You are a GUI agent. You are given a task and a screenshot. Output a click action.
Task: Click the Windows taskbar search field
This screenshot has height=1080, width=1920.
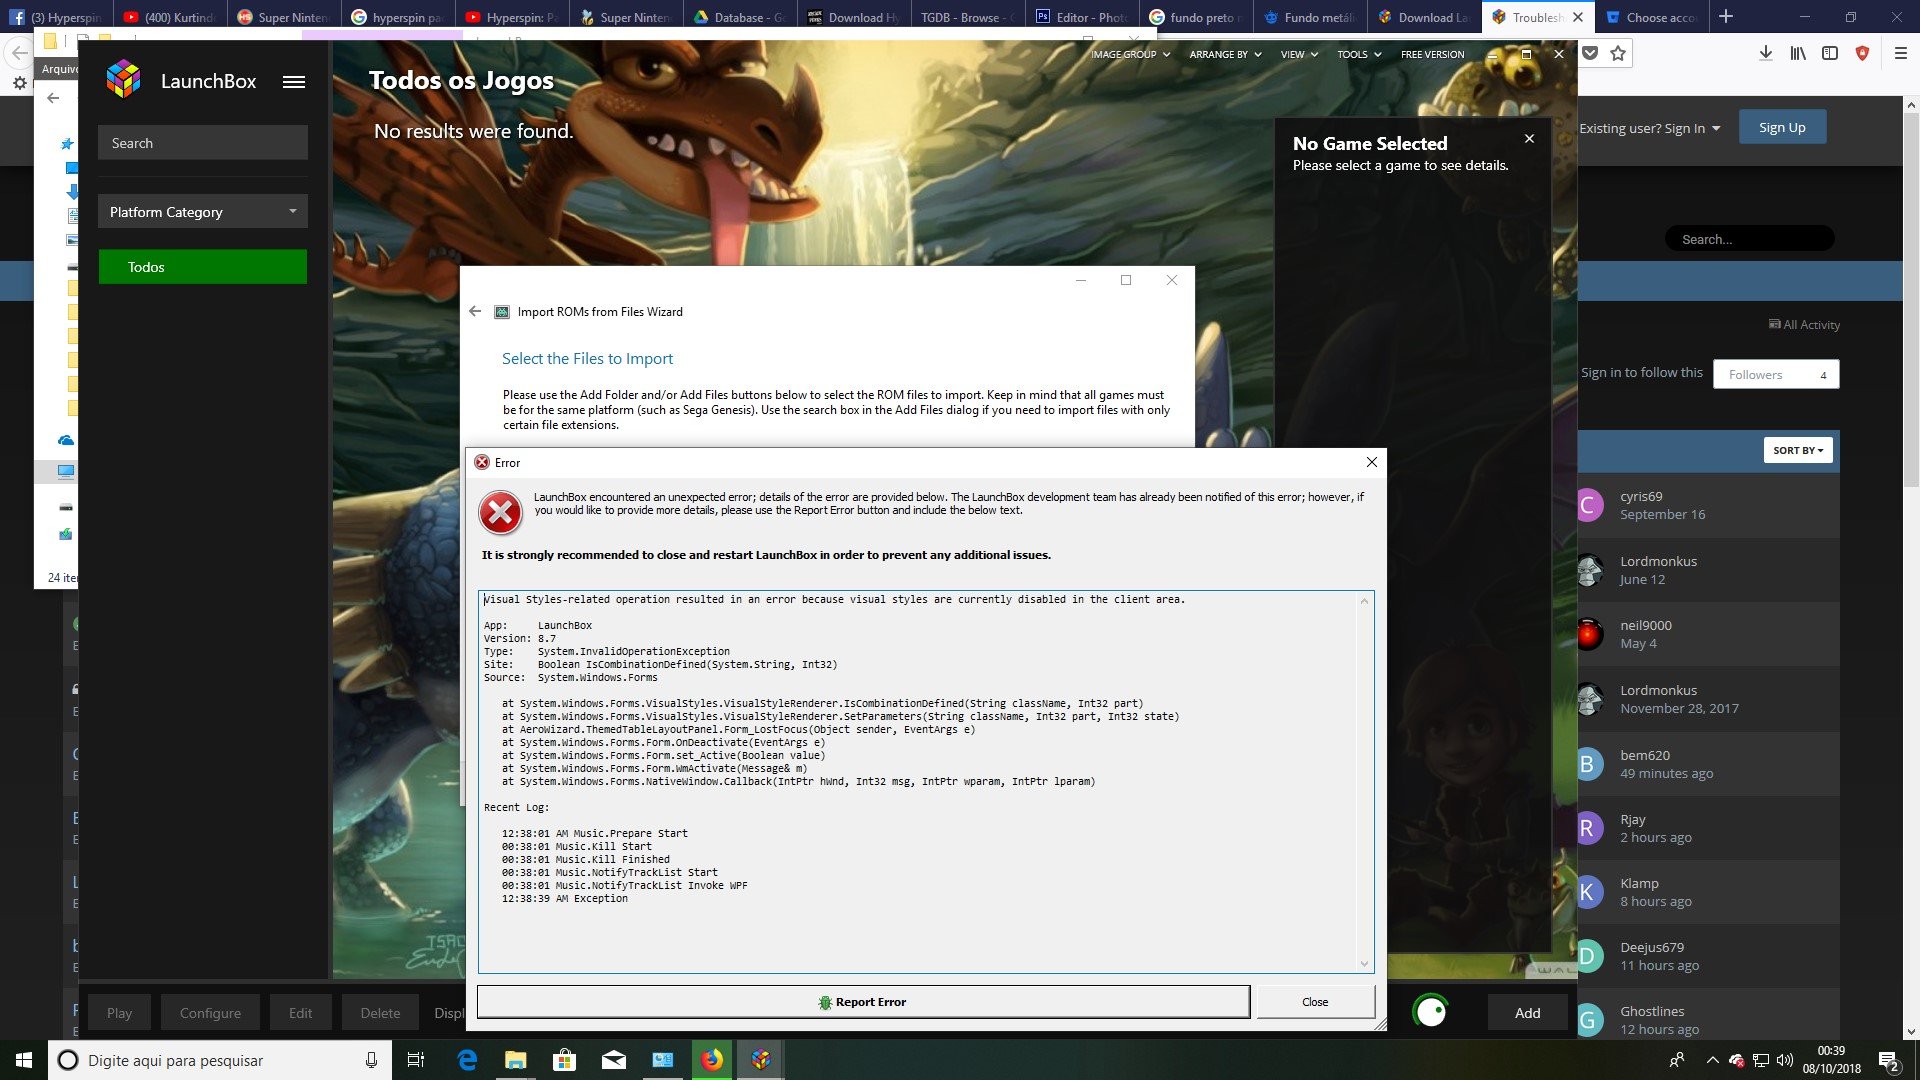click(220, 1060)
